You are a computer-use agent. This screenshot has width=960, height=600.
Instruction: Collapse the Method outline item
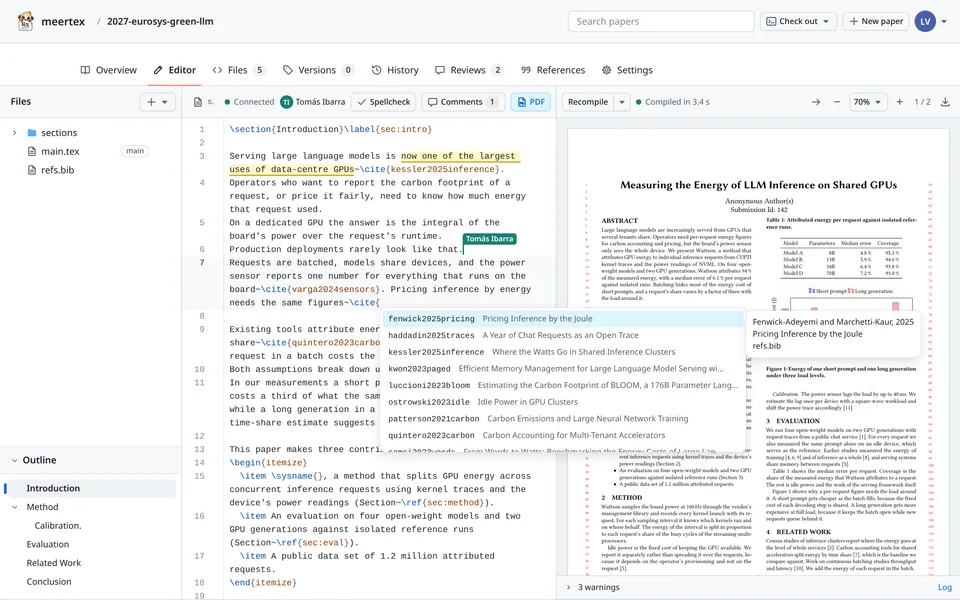point(15,507)
